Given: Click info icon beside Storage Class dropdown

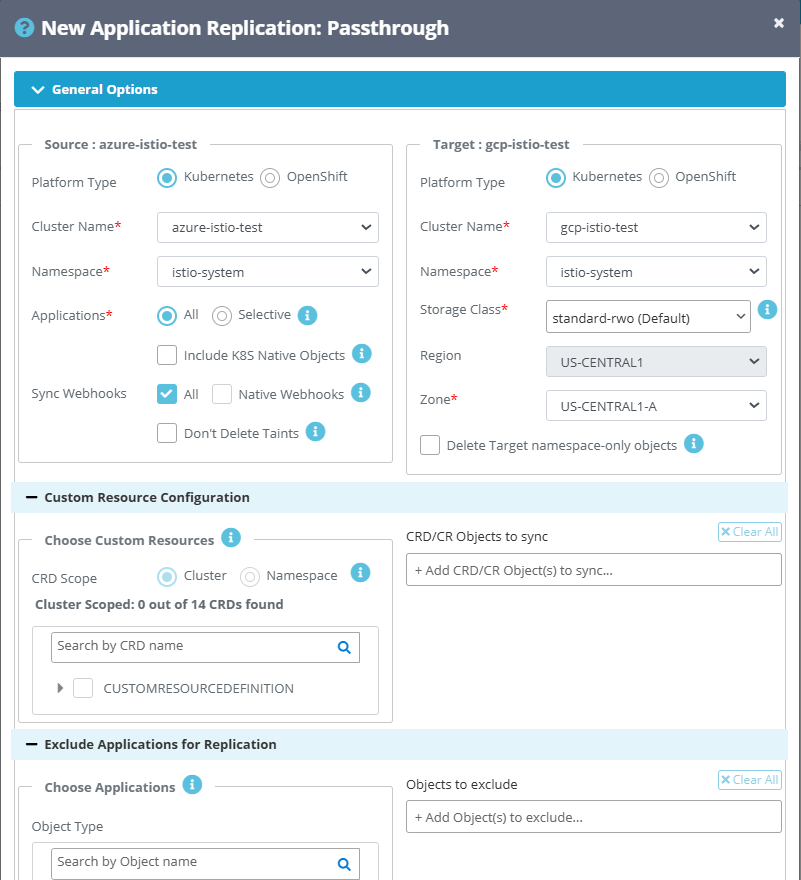Looking at the screenshot, I should tap(767, 309).
